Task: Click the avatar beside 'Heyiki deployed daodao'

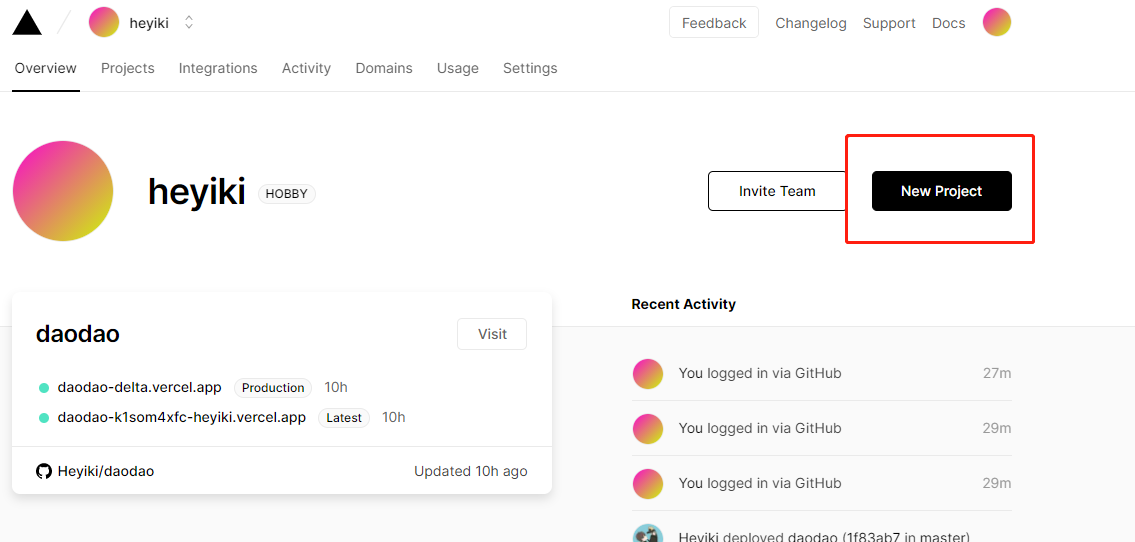Action: (648, 533)
